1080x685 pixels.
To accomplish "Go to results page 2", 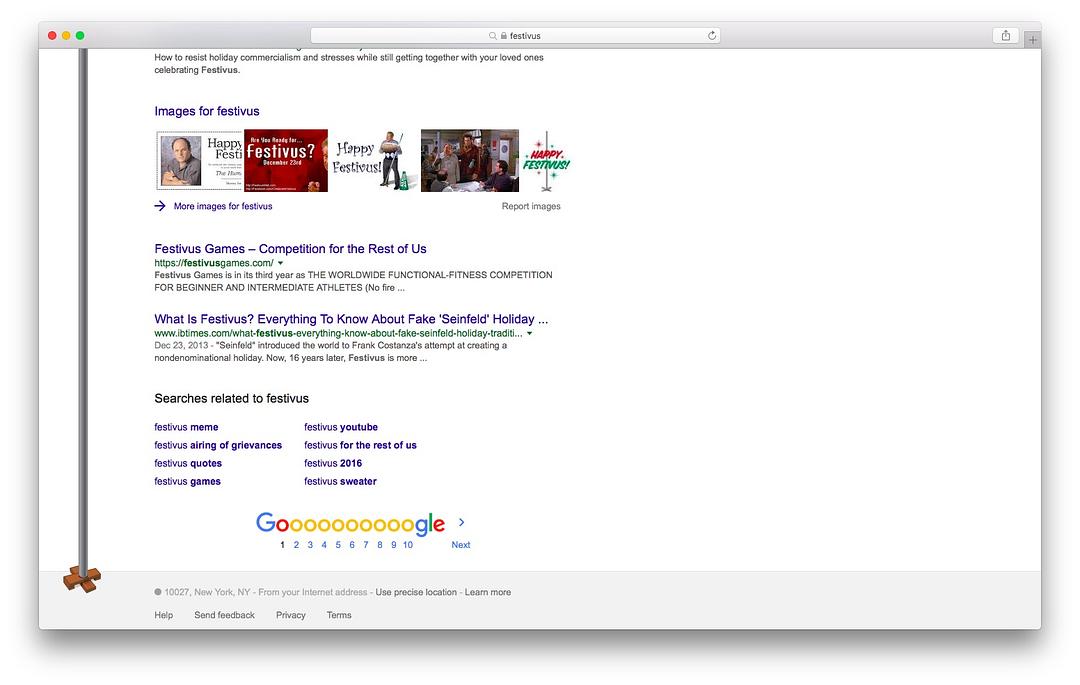I will [x=296, y=545].
